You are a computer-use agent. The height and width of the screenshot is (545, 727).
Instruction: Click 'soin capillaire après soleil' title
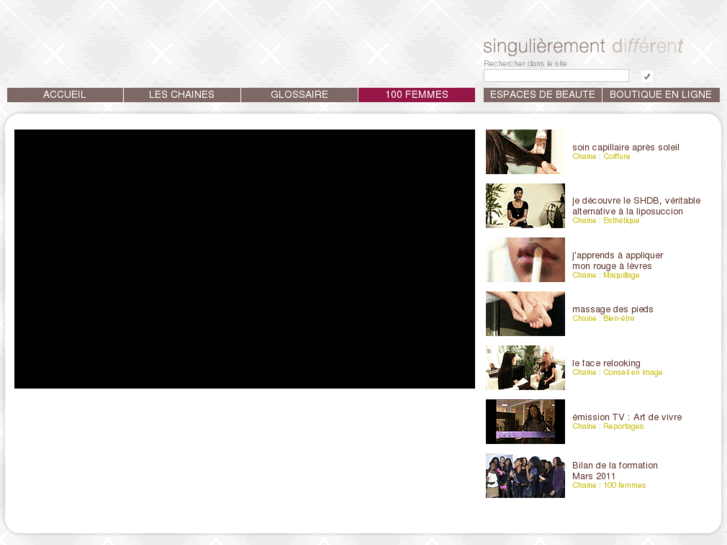pos(625,147)
